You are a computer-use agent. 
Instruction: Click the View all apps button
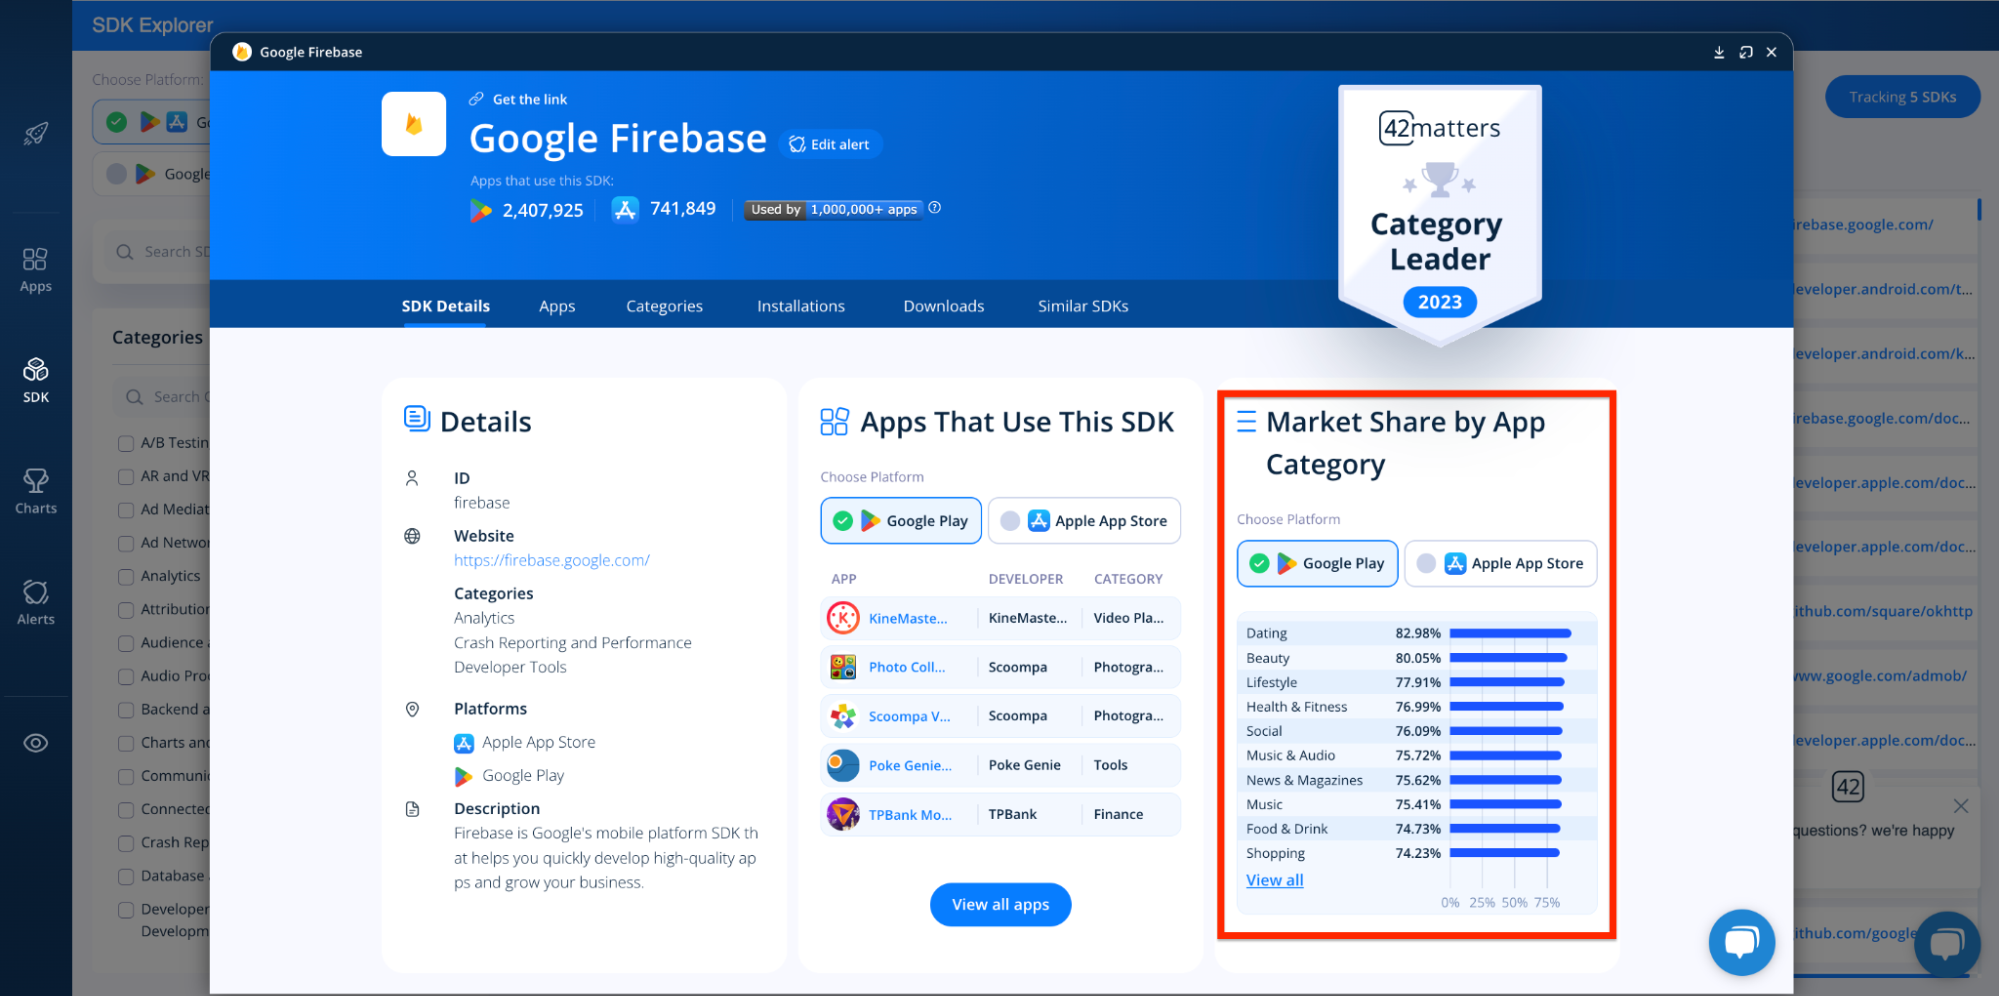coord(1000,904)
